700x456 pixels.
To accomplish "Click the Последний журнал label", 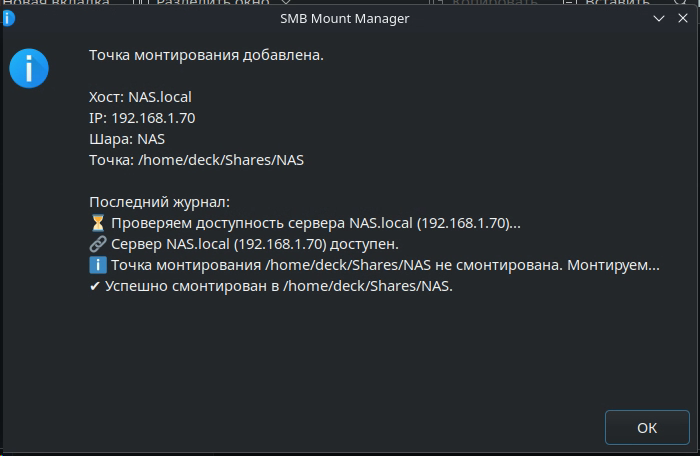I will tap(159, 202).
